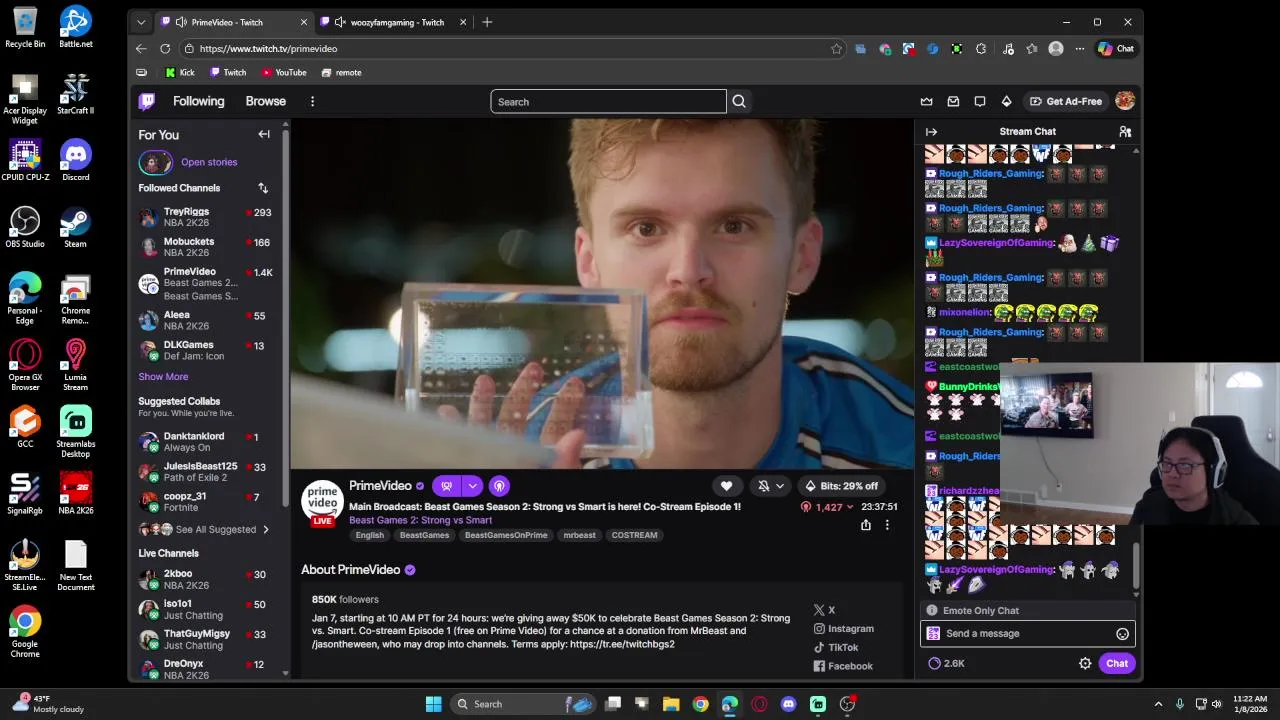1280x720 pixels.
Task: Collapse the Stream Chat panel
Action: point(931,131)
